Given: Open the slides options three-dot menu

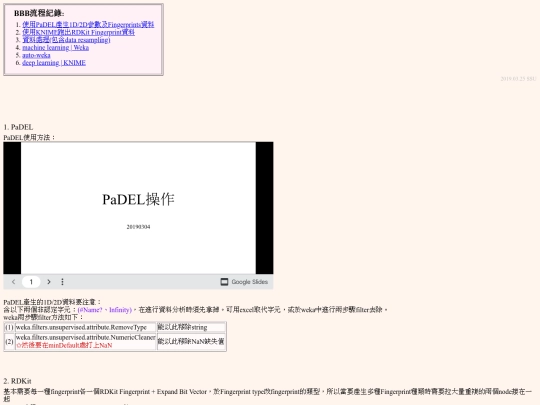Looking at the screenshot, I should pyautogui.click(x=62, y=282).
